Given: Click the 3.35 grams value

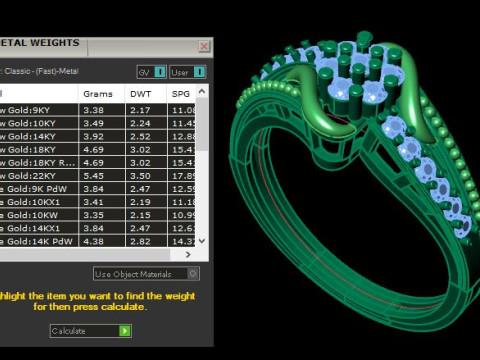Looking at the screenshot, I should pos(93,215).
